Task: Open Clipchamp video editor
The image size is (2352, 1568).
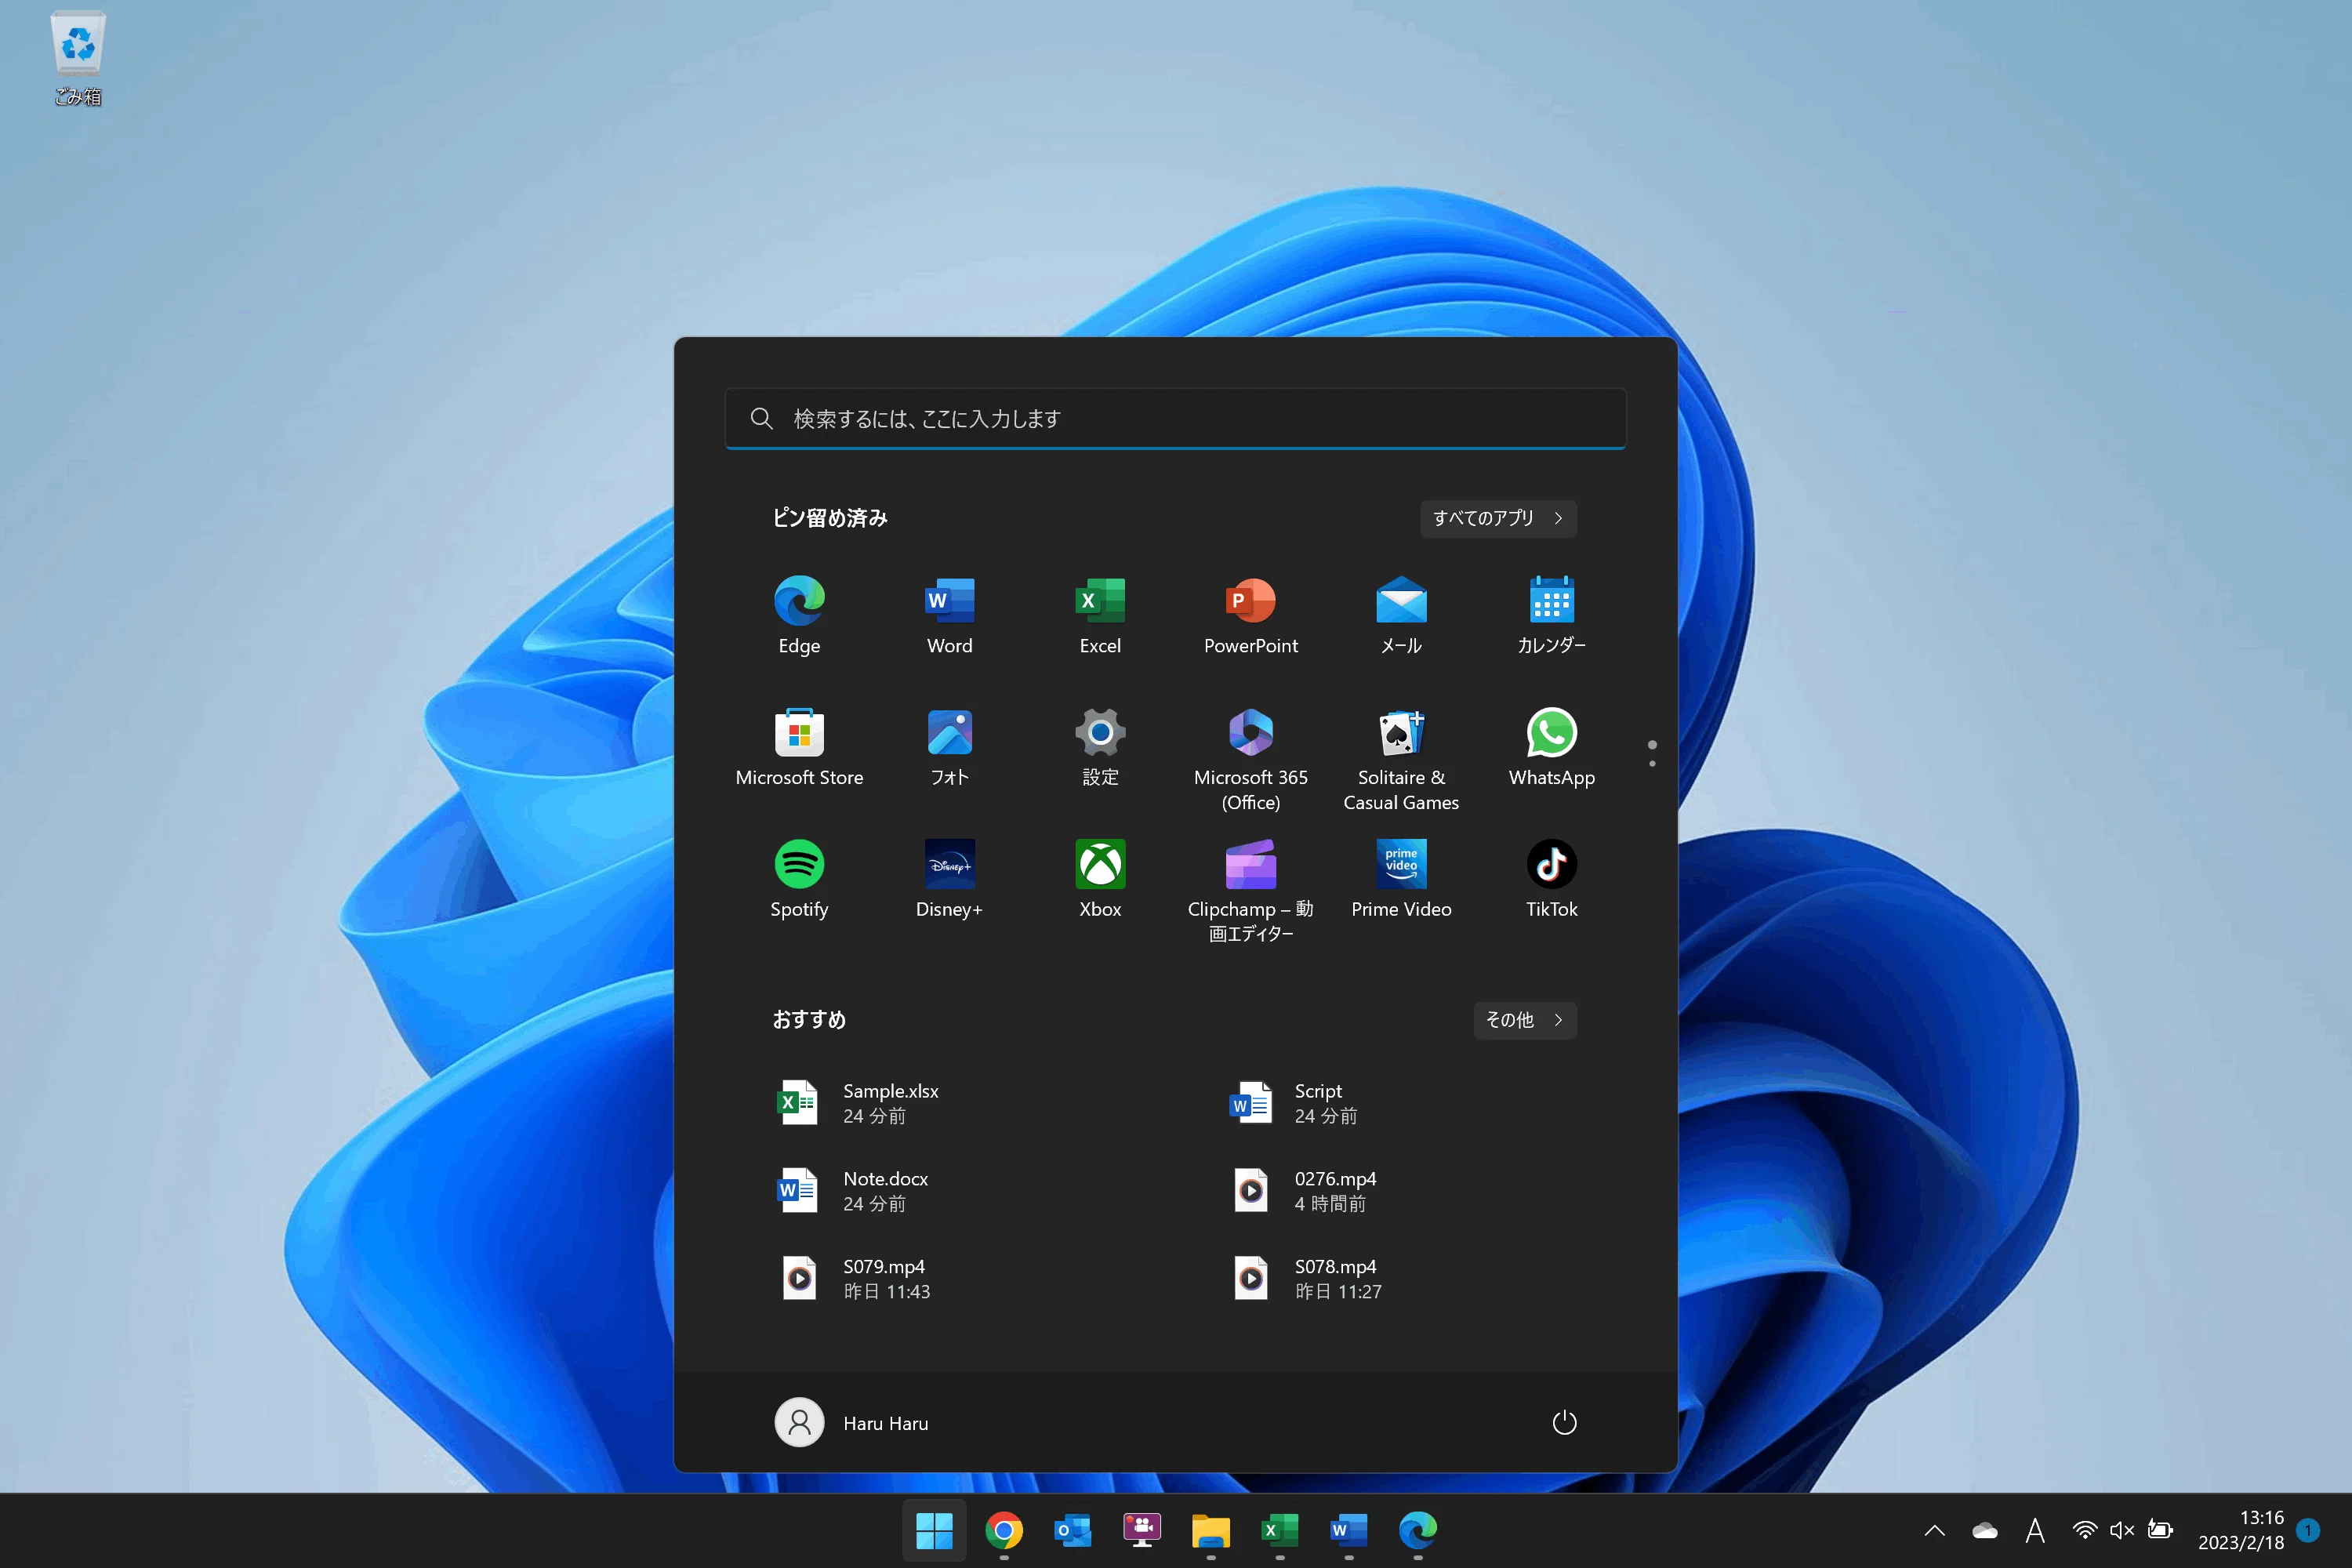Action: 1250,891
